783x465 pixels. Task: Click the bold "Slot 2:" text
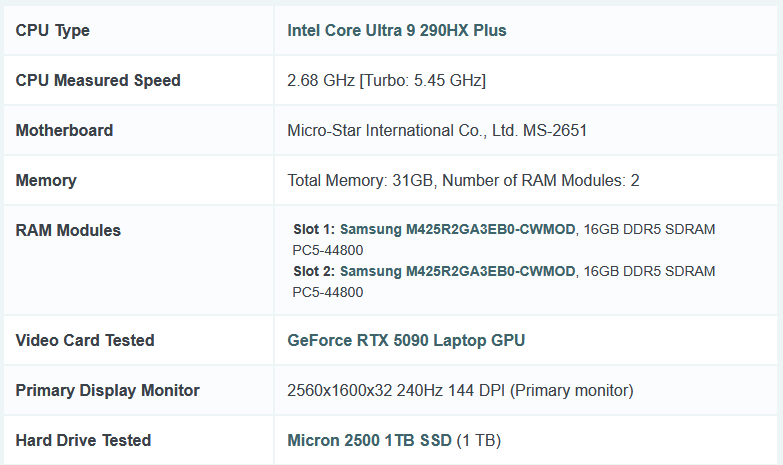point(314,271)
